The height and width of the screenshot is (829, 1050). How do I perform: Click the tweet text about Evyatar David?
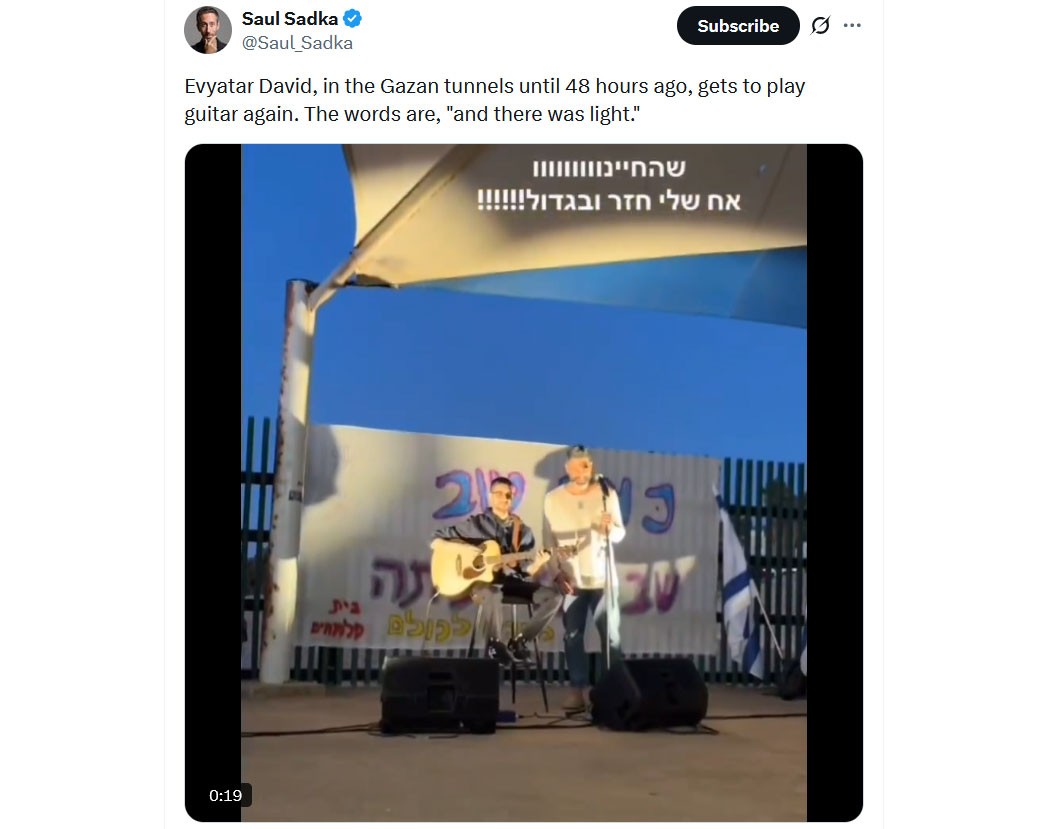494,100
